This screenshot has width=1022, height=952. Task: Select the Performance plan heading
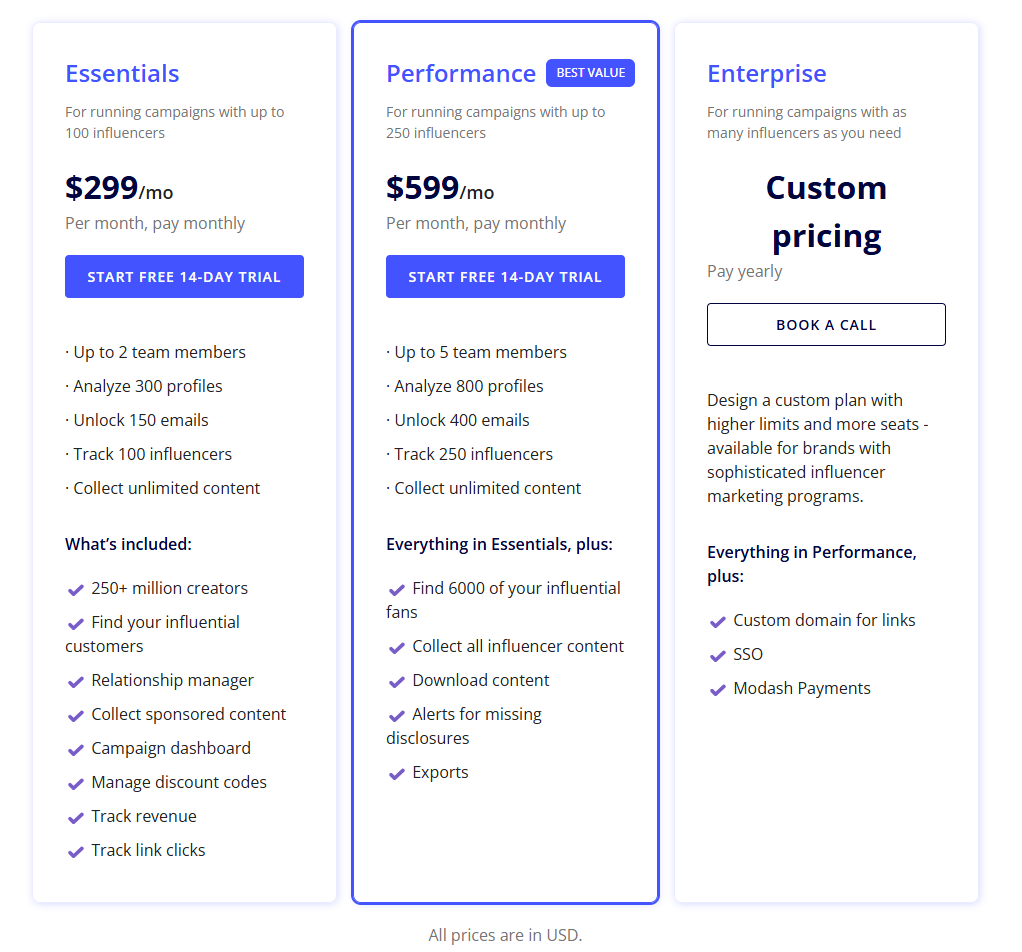461,74
